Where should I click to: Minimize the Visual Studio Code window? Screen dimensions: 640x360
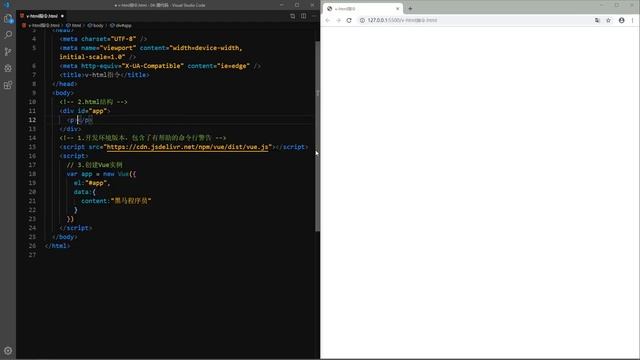tap(282, 5)
